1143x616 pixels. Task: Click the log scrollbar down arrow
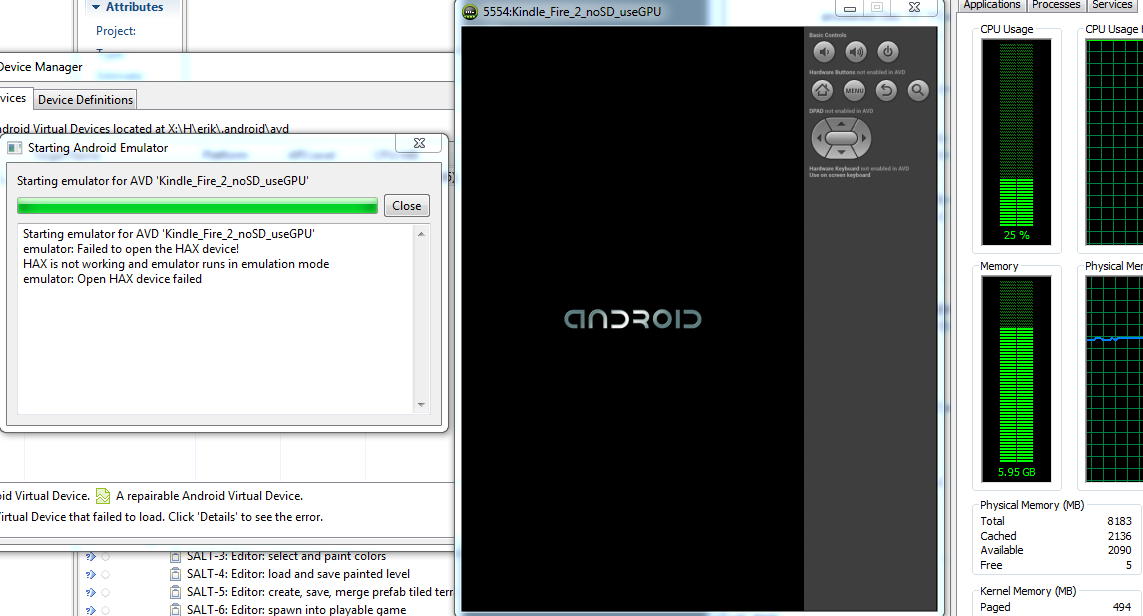tap(421, 405)
